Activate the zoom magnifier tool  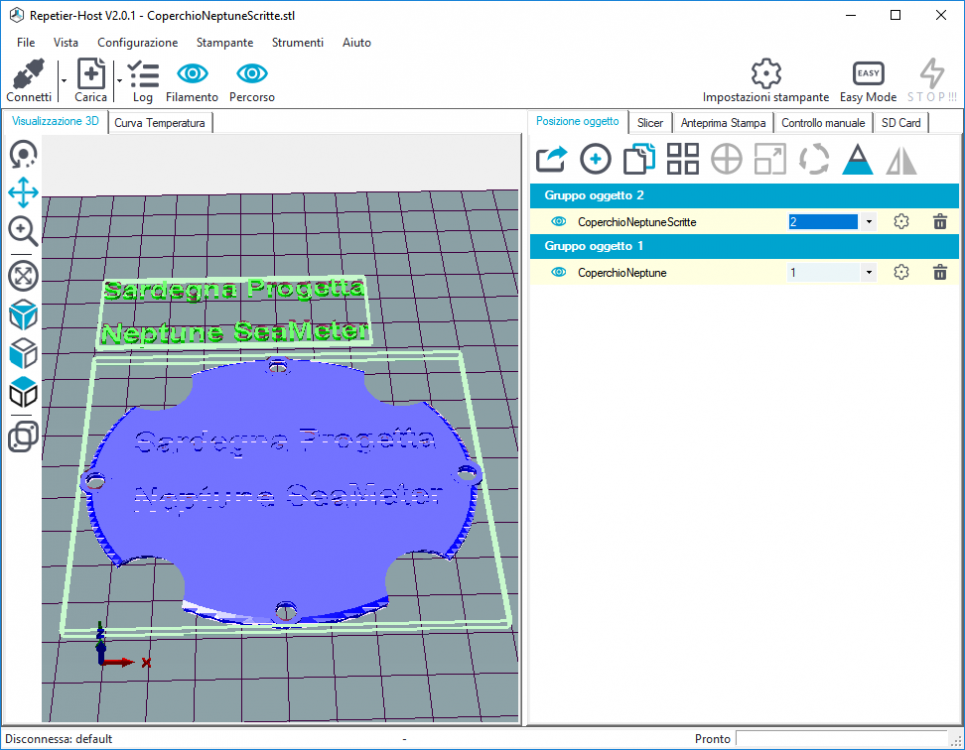tap(23, 231)
